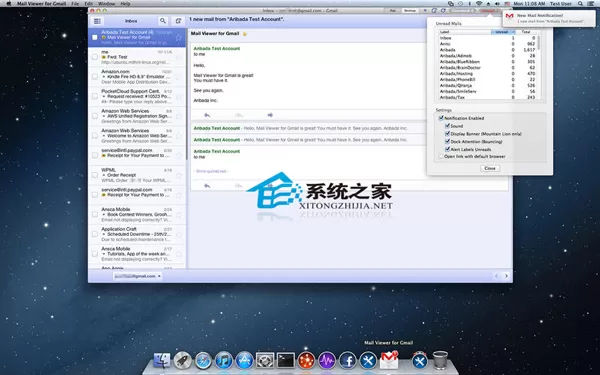Click the forward arrow under first message
The height and width of the screenshot is (375, 600).
pyautogui.click(x=270, y=115)
